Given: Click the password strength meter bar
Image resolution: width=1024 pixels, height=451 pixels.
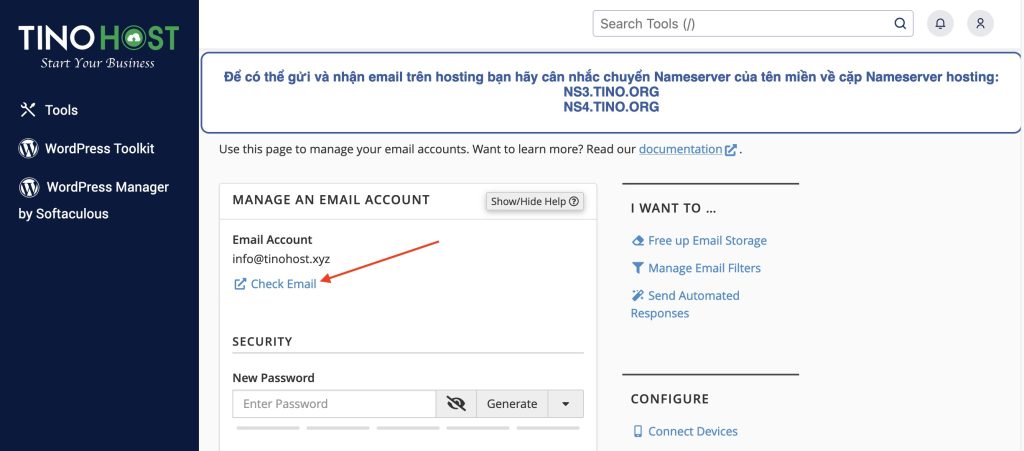Looking at the screenshot, I should [x=408, y=428].
